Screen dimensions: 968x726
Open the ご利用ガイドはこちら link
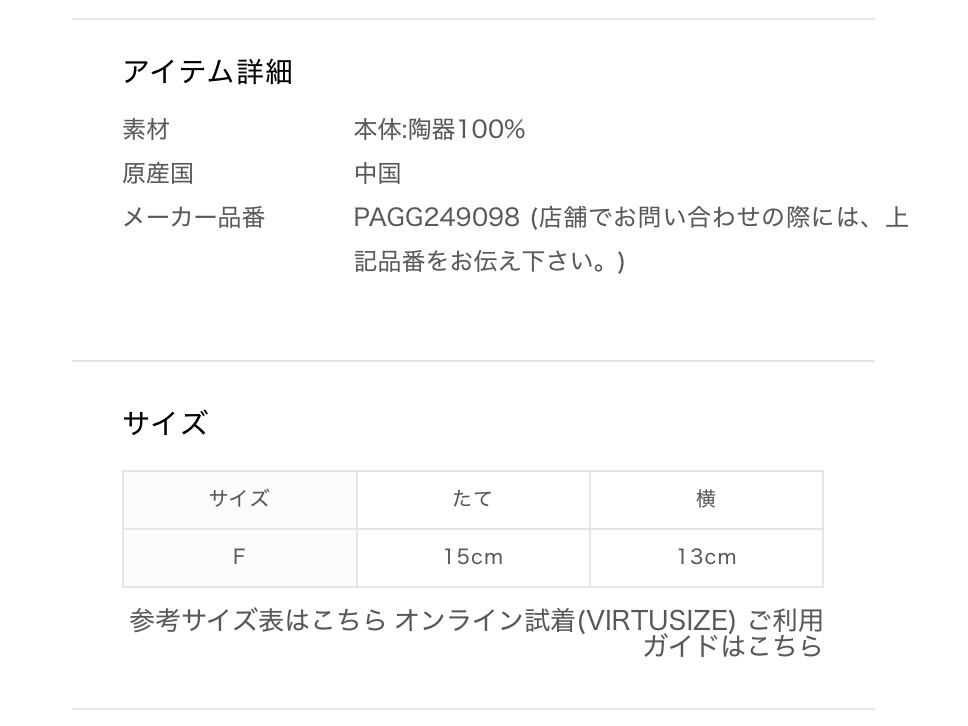coord(732,646)
